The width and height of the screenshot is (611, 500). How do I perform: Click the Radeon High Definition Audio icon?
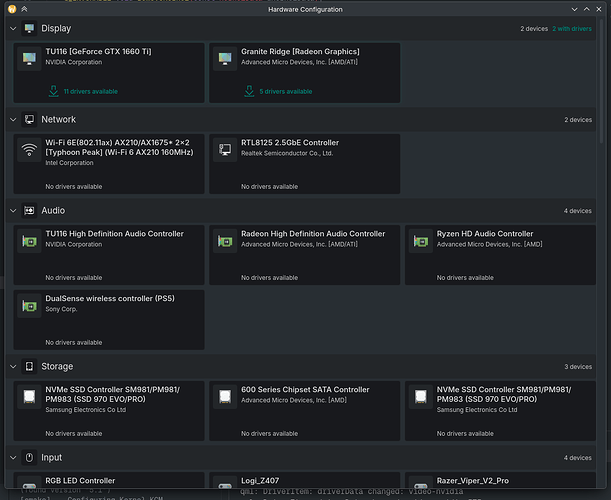225,243
